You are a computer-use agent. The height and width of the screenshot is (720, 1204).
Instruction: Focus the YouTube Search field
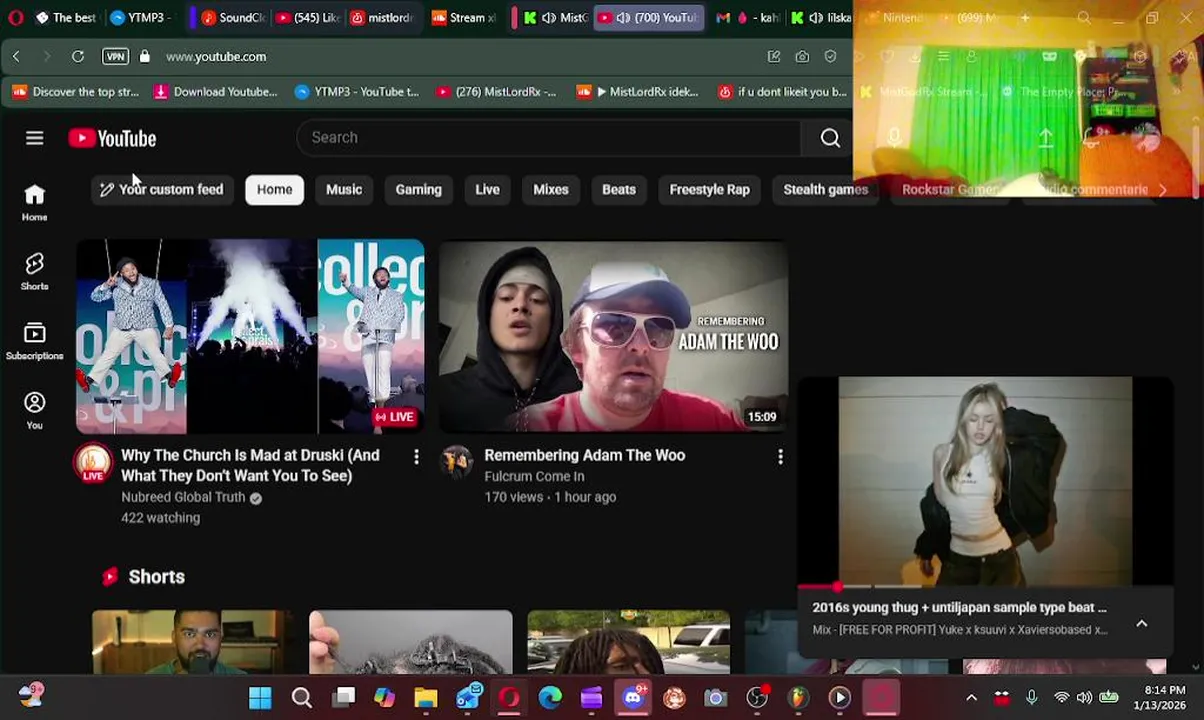(x=548, y=138)
